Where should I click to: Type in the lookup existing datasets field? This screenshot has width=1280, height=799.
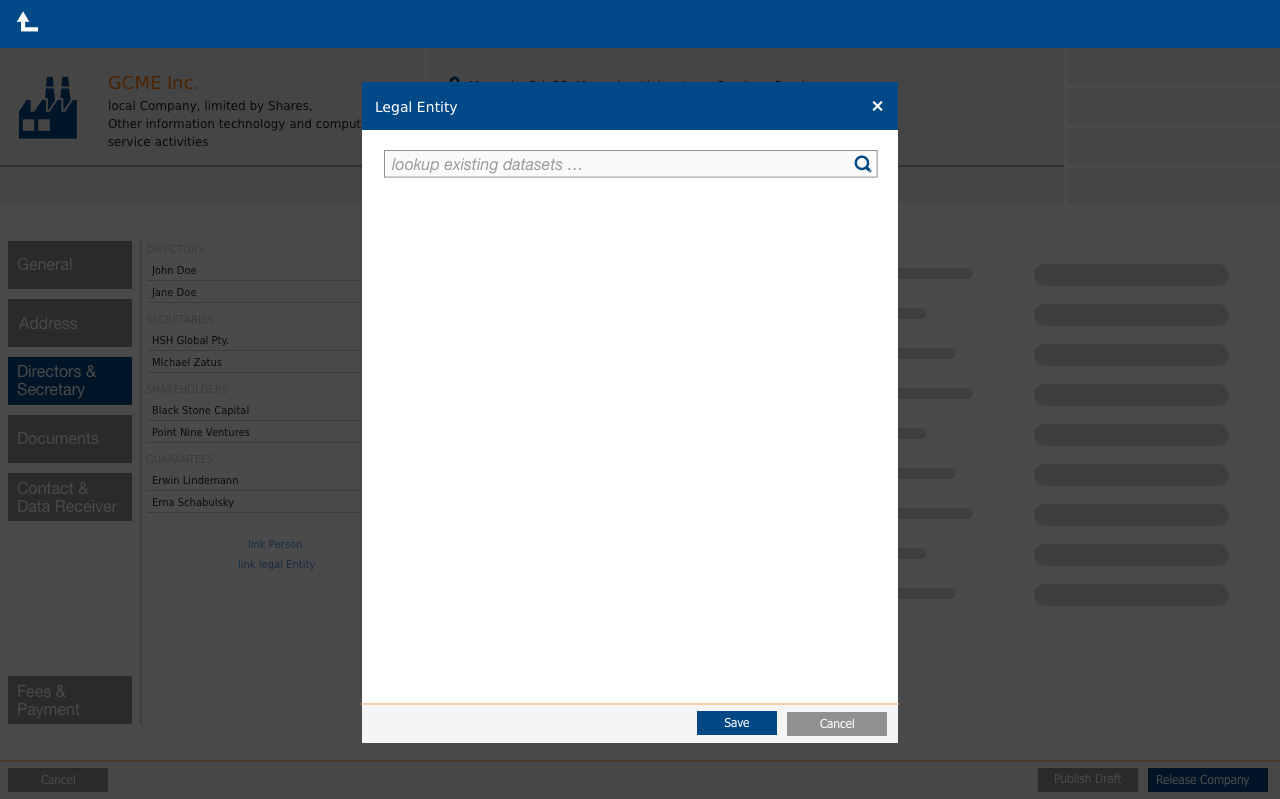tap(616, 164)
